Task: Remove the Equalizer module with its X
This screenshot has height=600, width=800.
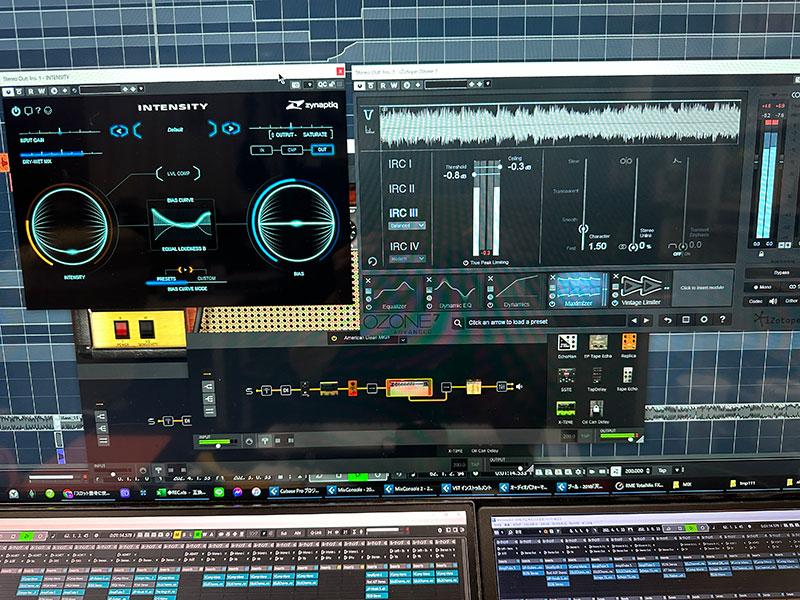Action: pyautogui.click(x=368, y=281)
